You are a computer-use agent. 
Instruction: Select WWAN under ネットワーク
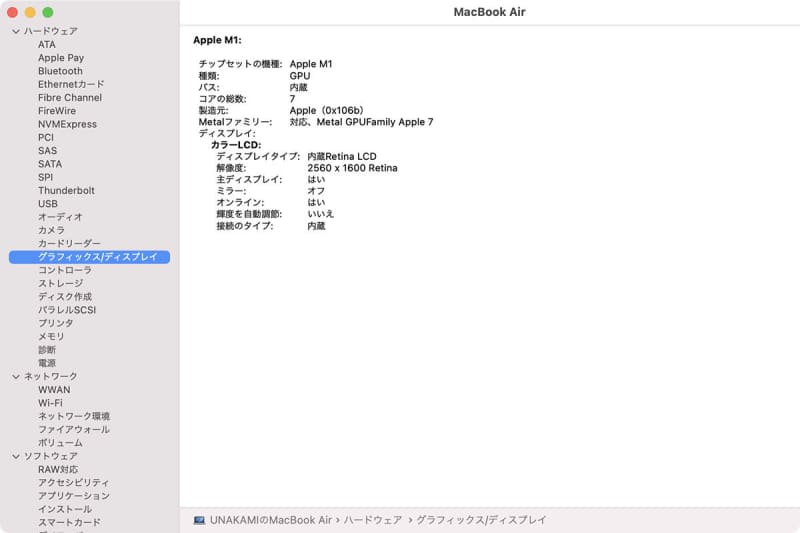click(54, 390)
